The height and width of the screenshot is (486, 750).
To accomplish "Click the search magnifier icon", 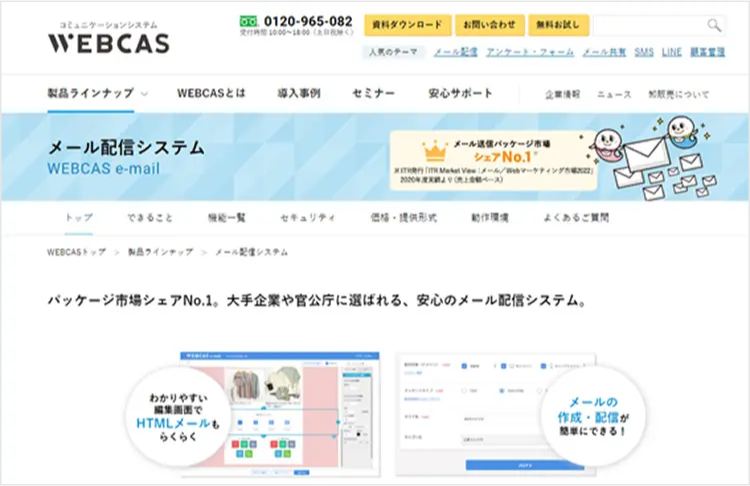I will pyautogui.click(x=714, y=25).
